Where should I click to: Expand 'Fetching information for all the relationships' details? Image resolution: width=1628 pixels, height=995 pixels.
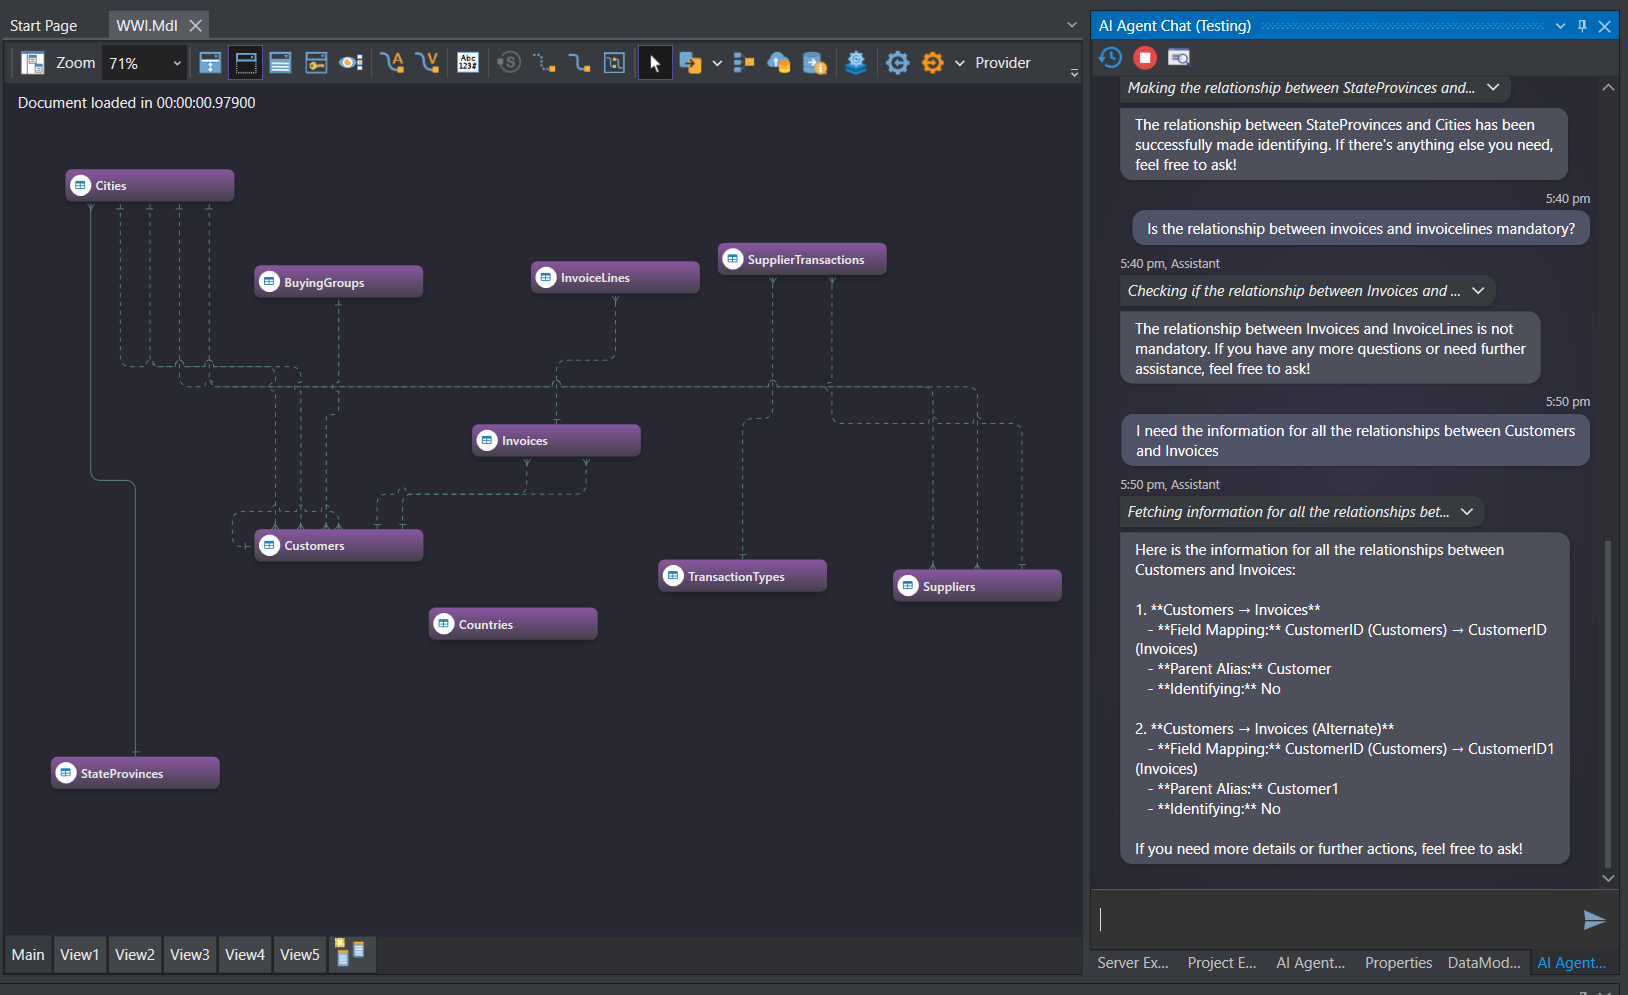[1467, 512]
